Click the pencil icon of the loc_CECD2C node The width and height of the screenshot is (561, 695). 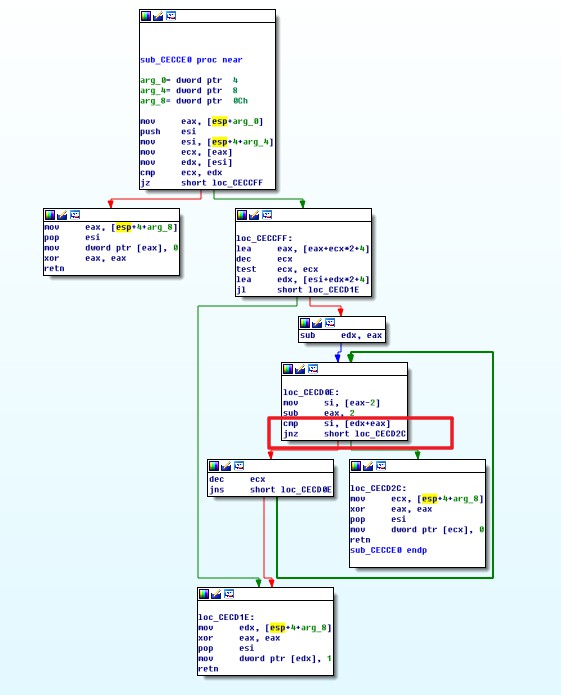point(368,466)
